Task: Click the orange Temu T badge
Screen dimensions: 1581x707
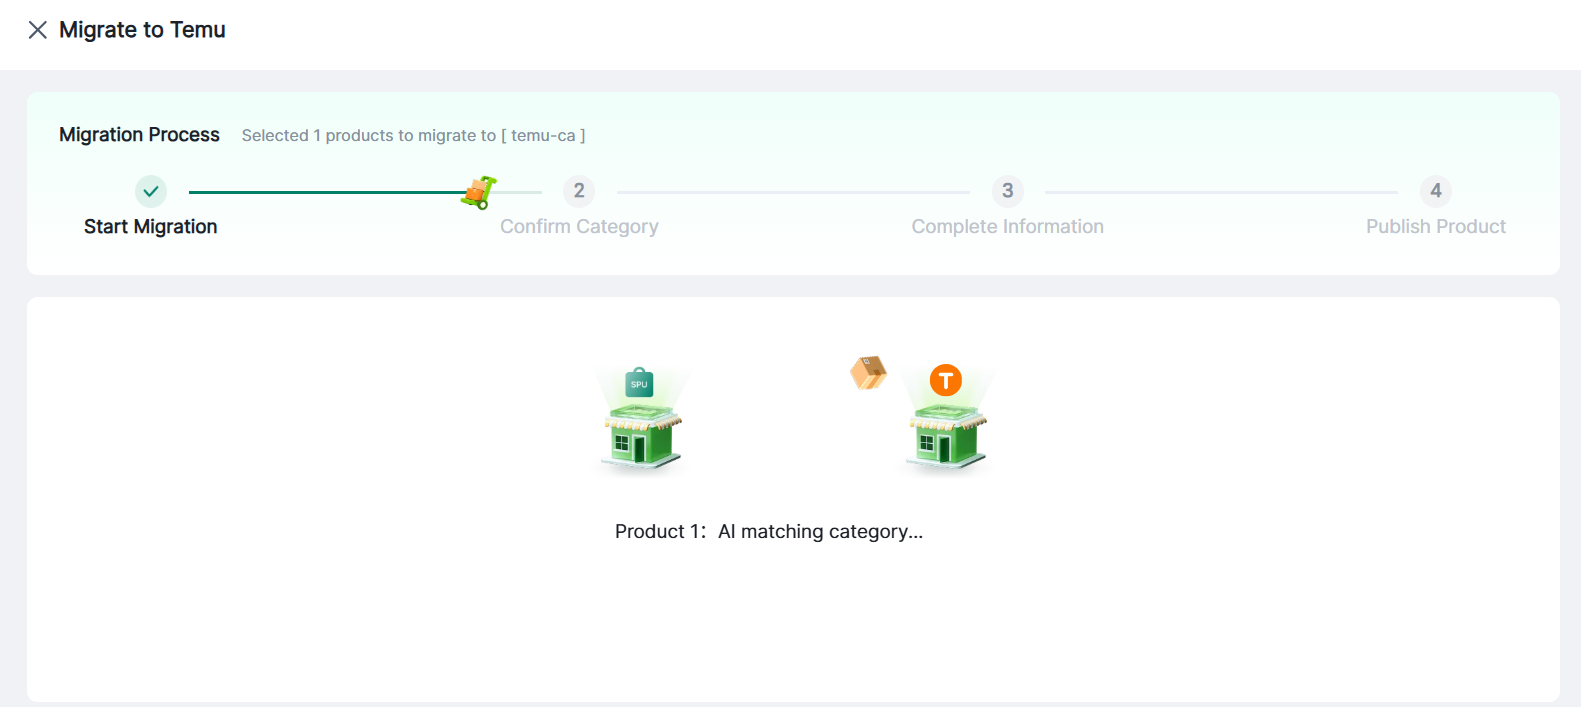Action: pyautogui.click(x=945, y=380)
